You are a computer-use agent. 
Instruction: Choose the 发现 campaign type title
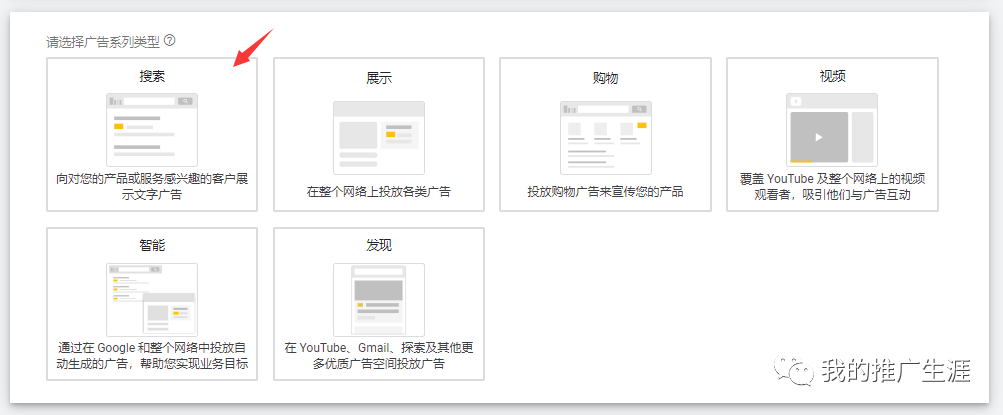[x=379, y=246]
